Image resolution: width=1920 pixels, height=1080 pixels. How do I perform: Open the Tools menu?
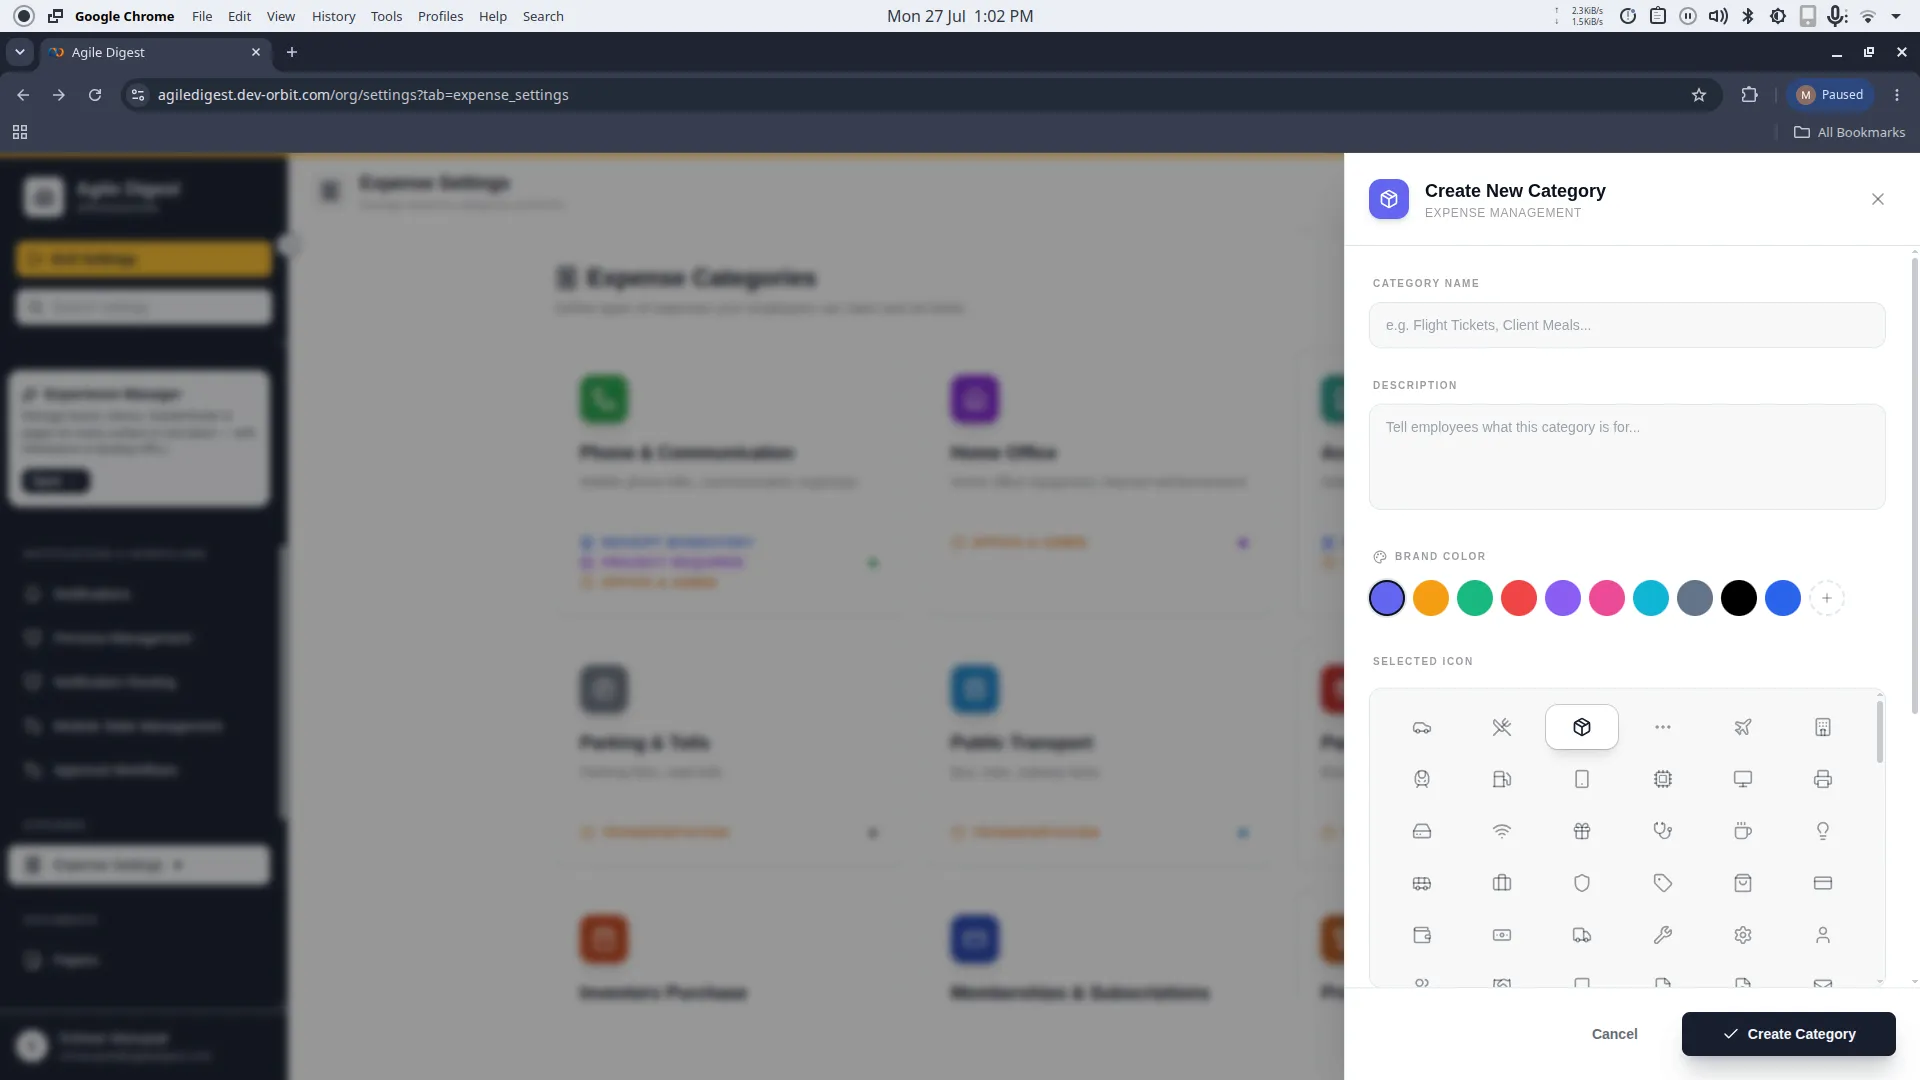(386, 16)
